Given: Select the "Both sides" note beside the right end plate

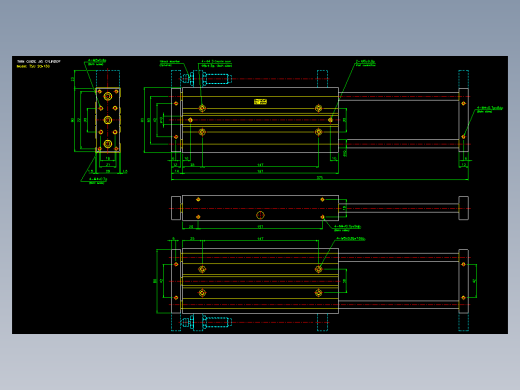Looking at the screenshot, I should coord(490,109).
